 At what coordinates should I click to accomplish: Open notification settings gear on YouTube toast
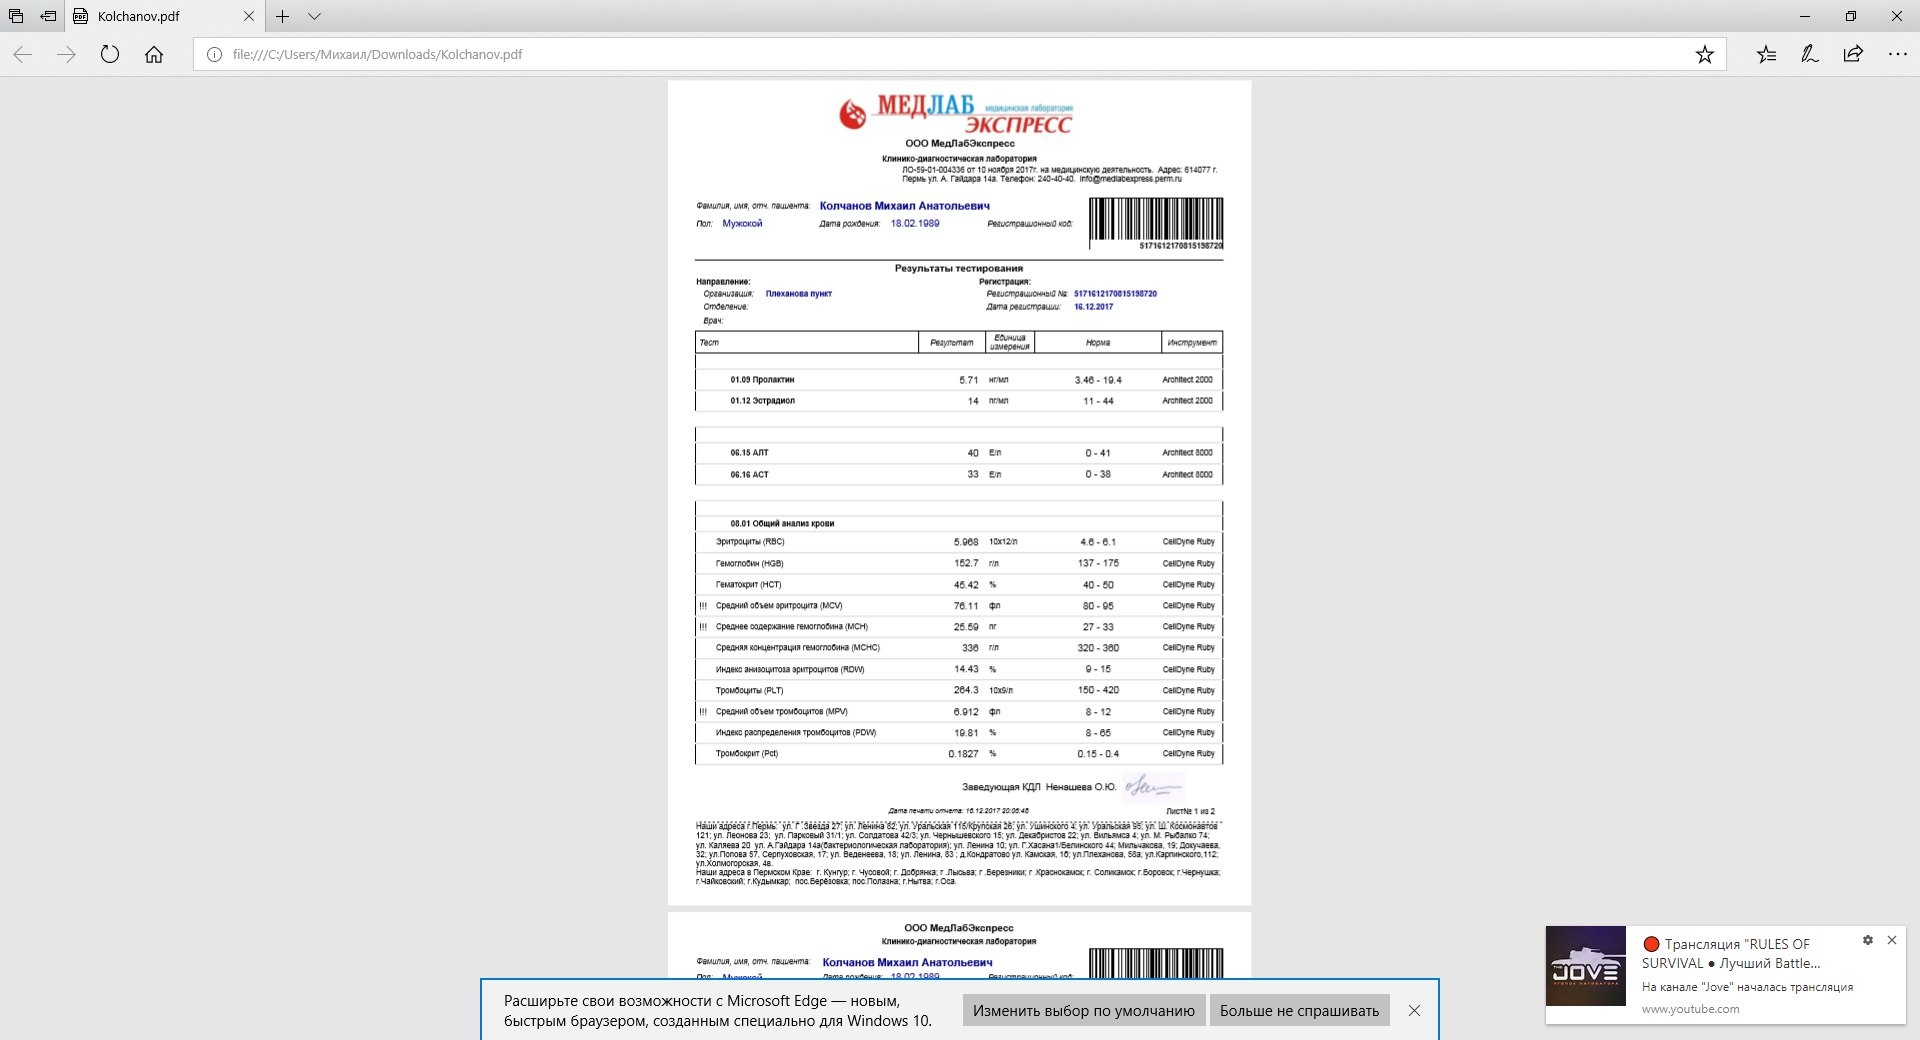1867,940
